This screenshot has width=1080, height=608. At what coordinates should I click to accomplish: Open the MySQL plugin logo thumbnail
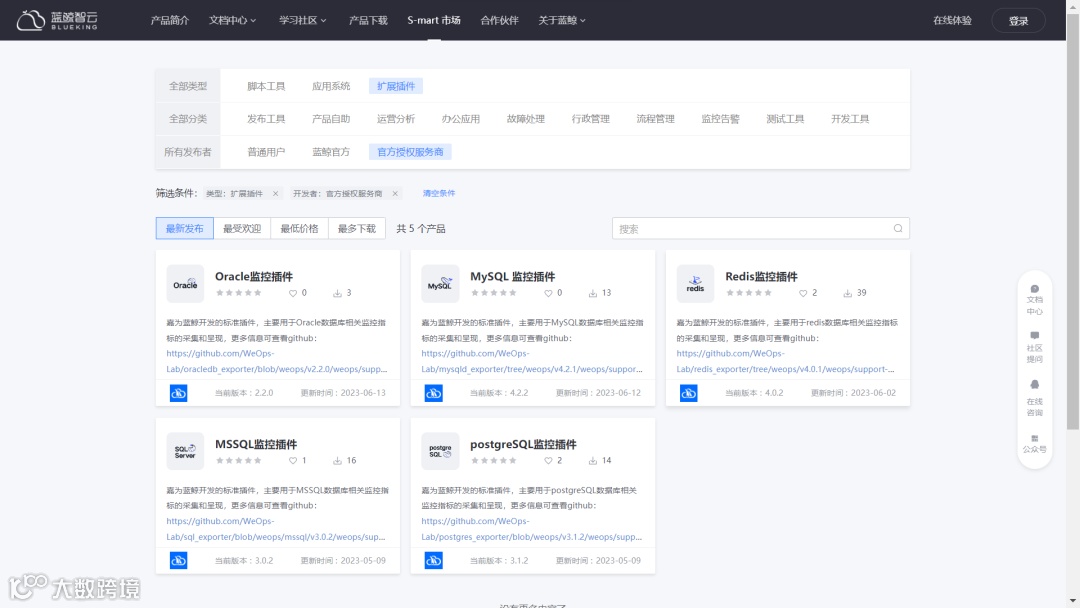440,284
